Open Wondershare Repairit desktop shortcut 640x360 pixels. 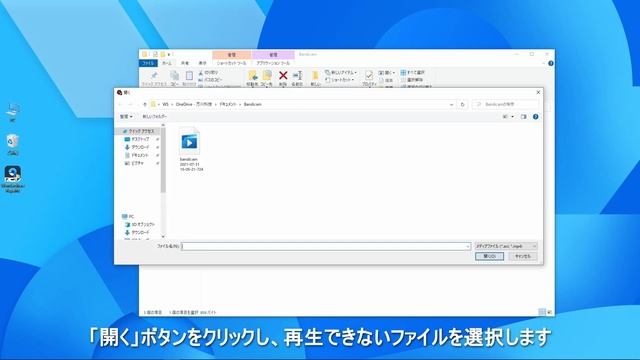(13, 179)
